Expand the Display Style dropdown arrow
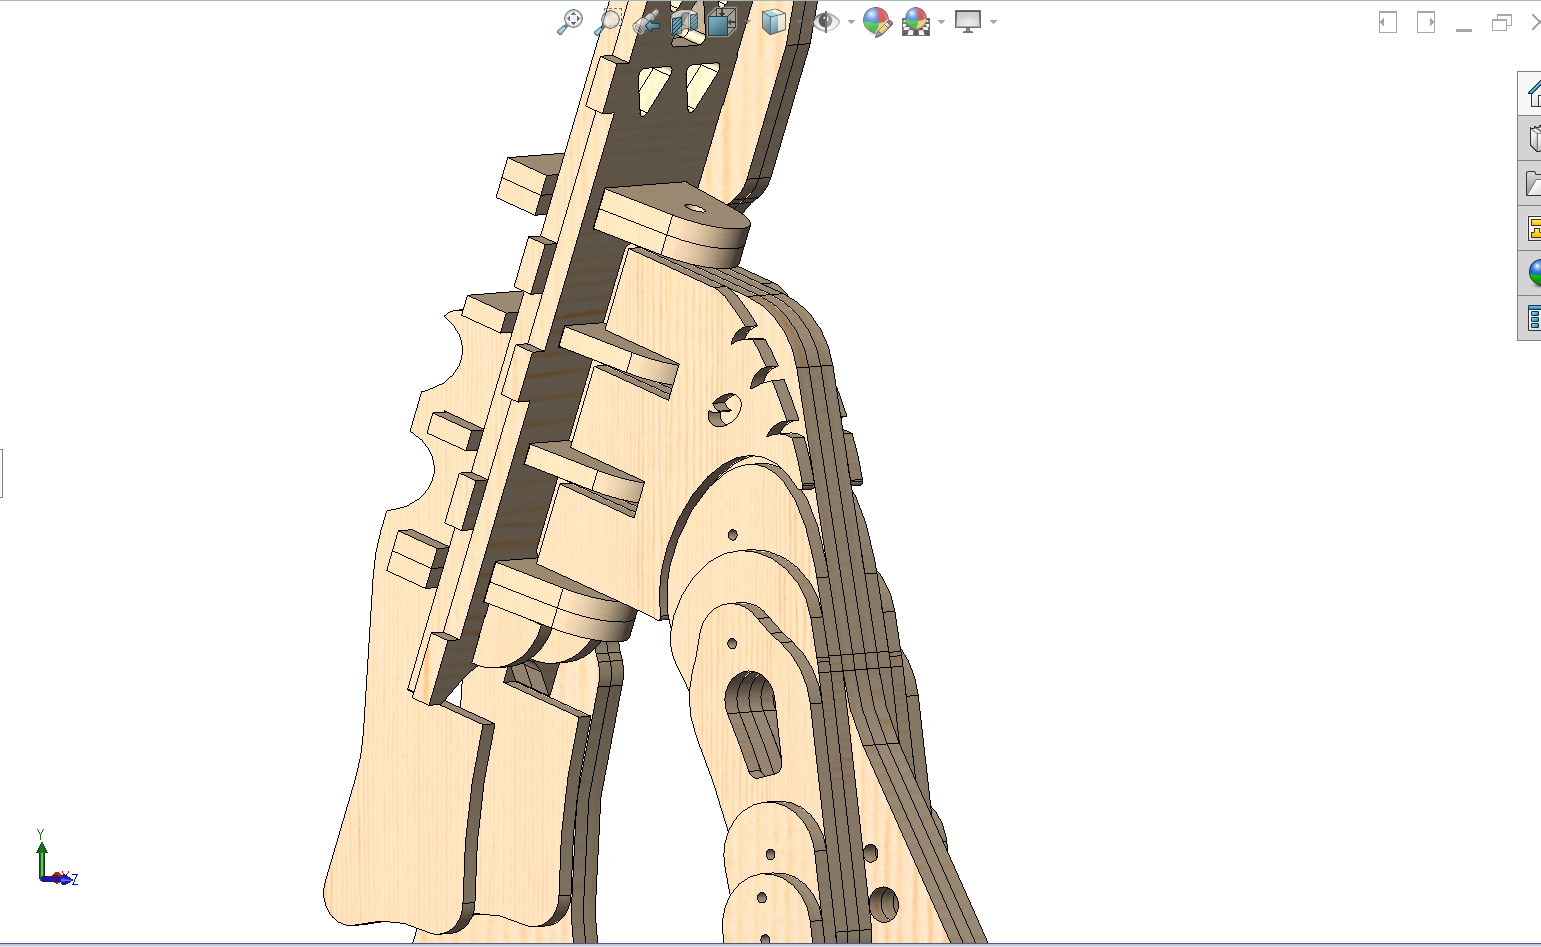The height and width of the screenshot is (947, 1541). 798,22
